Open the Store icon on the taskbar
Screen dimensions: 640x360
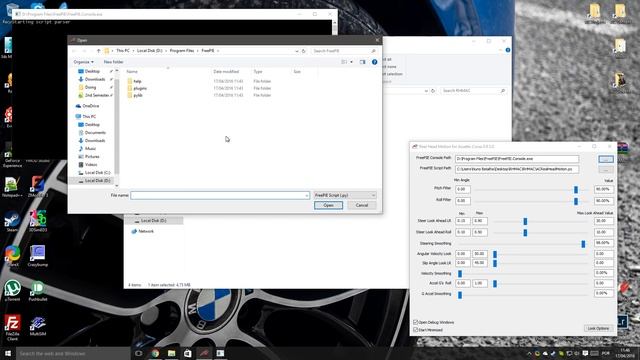coord(188,353)
